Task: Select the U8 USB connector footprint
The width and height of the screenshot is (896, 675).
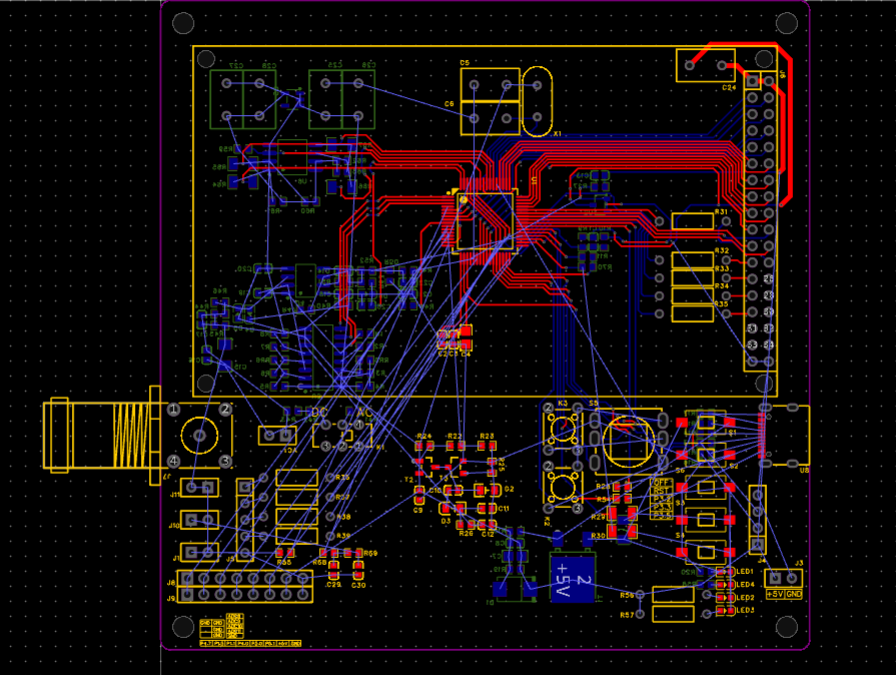Action: [784, 436]
